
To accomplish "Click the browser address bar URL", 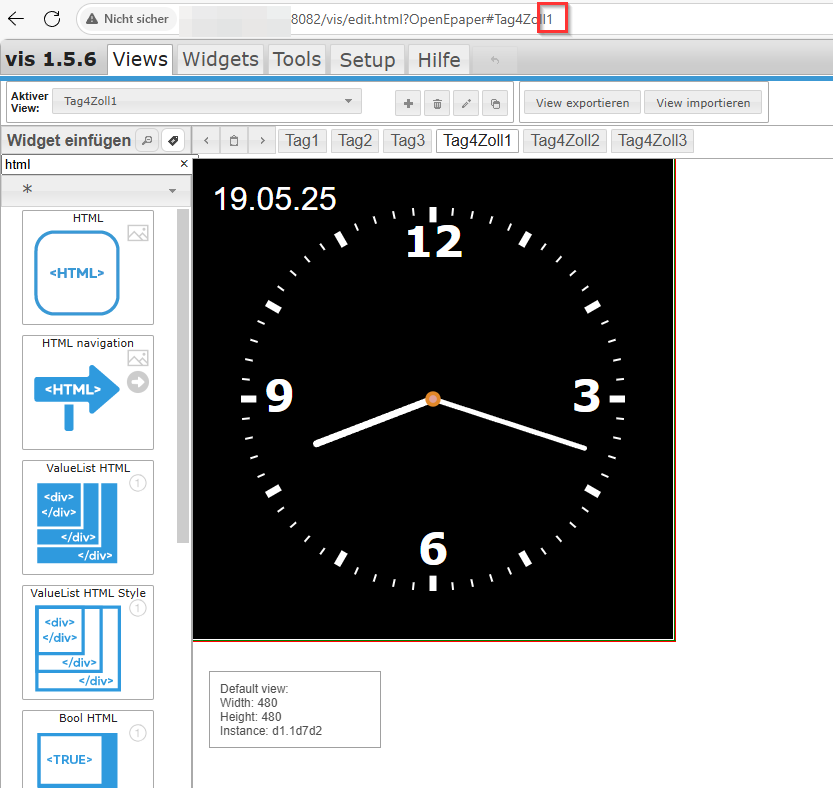I will [x=422, y=20].
